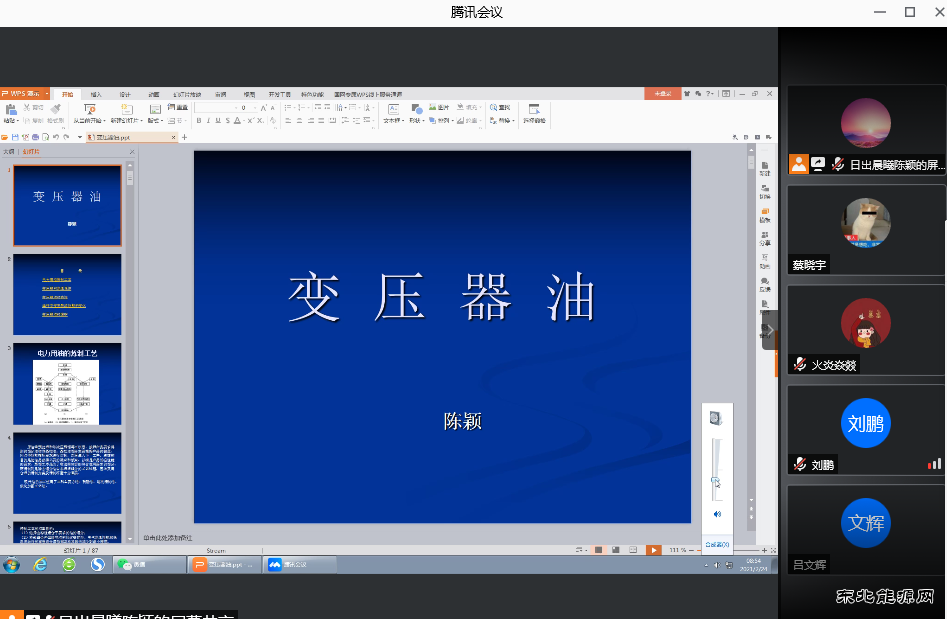Click the Shapes icon in ribbon
Viewport: 947px width, 619px height.
coord(417,109)
